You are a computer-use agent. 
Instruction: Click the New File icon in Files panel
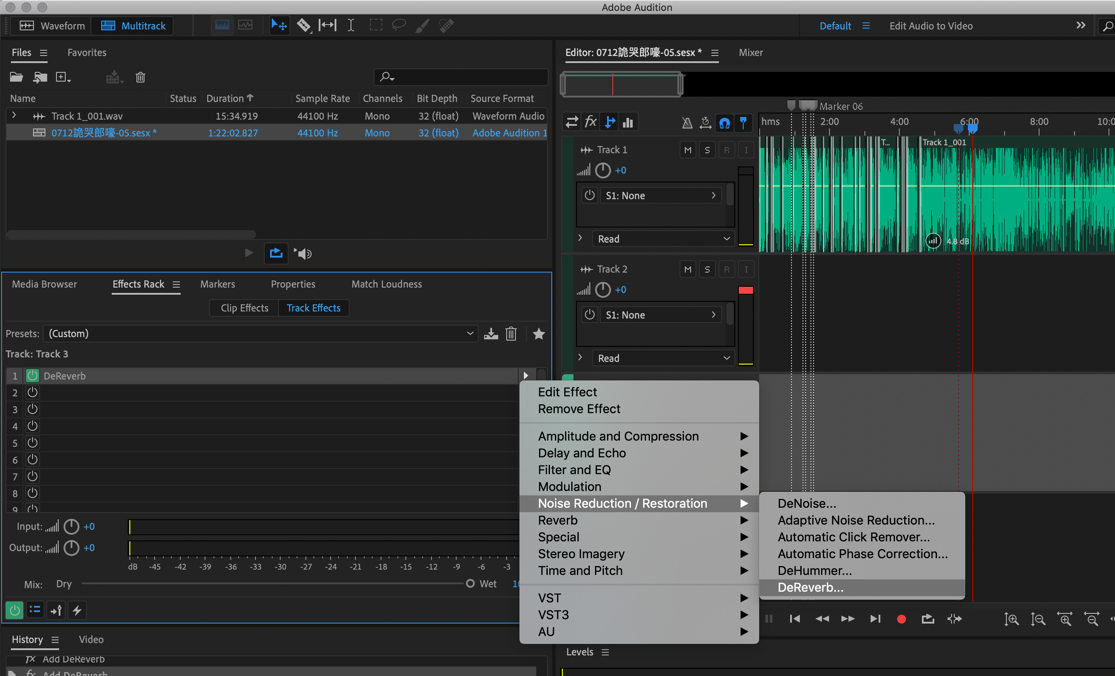coord(63,77)
